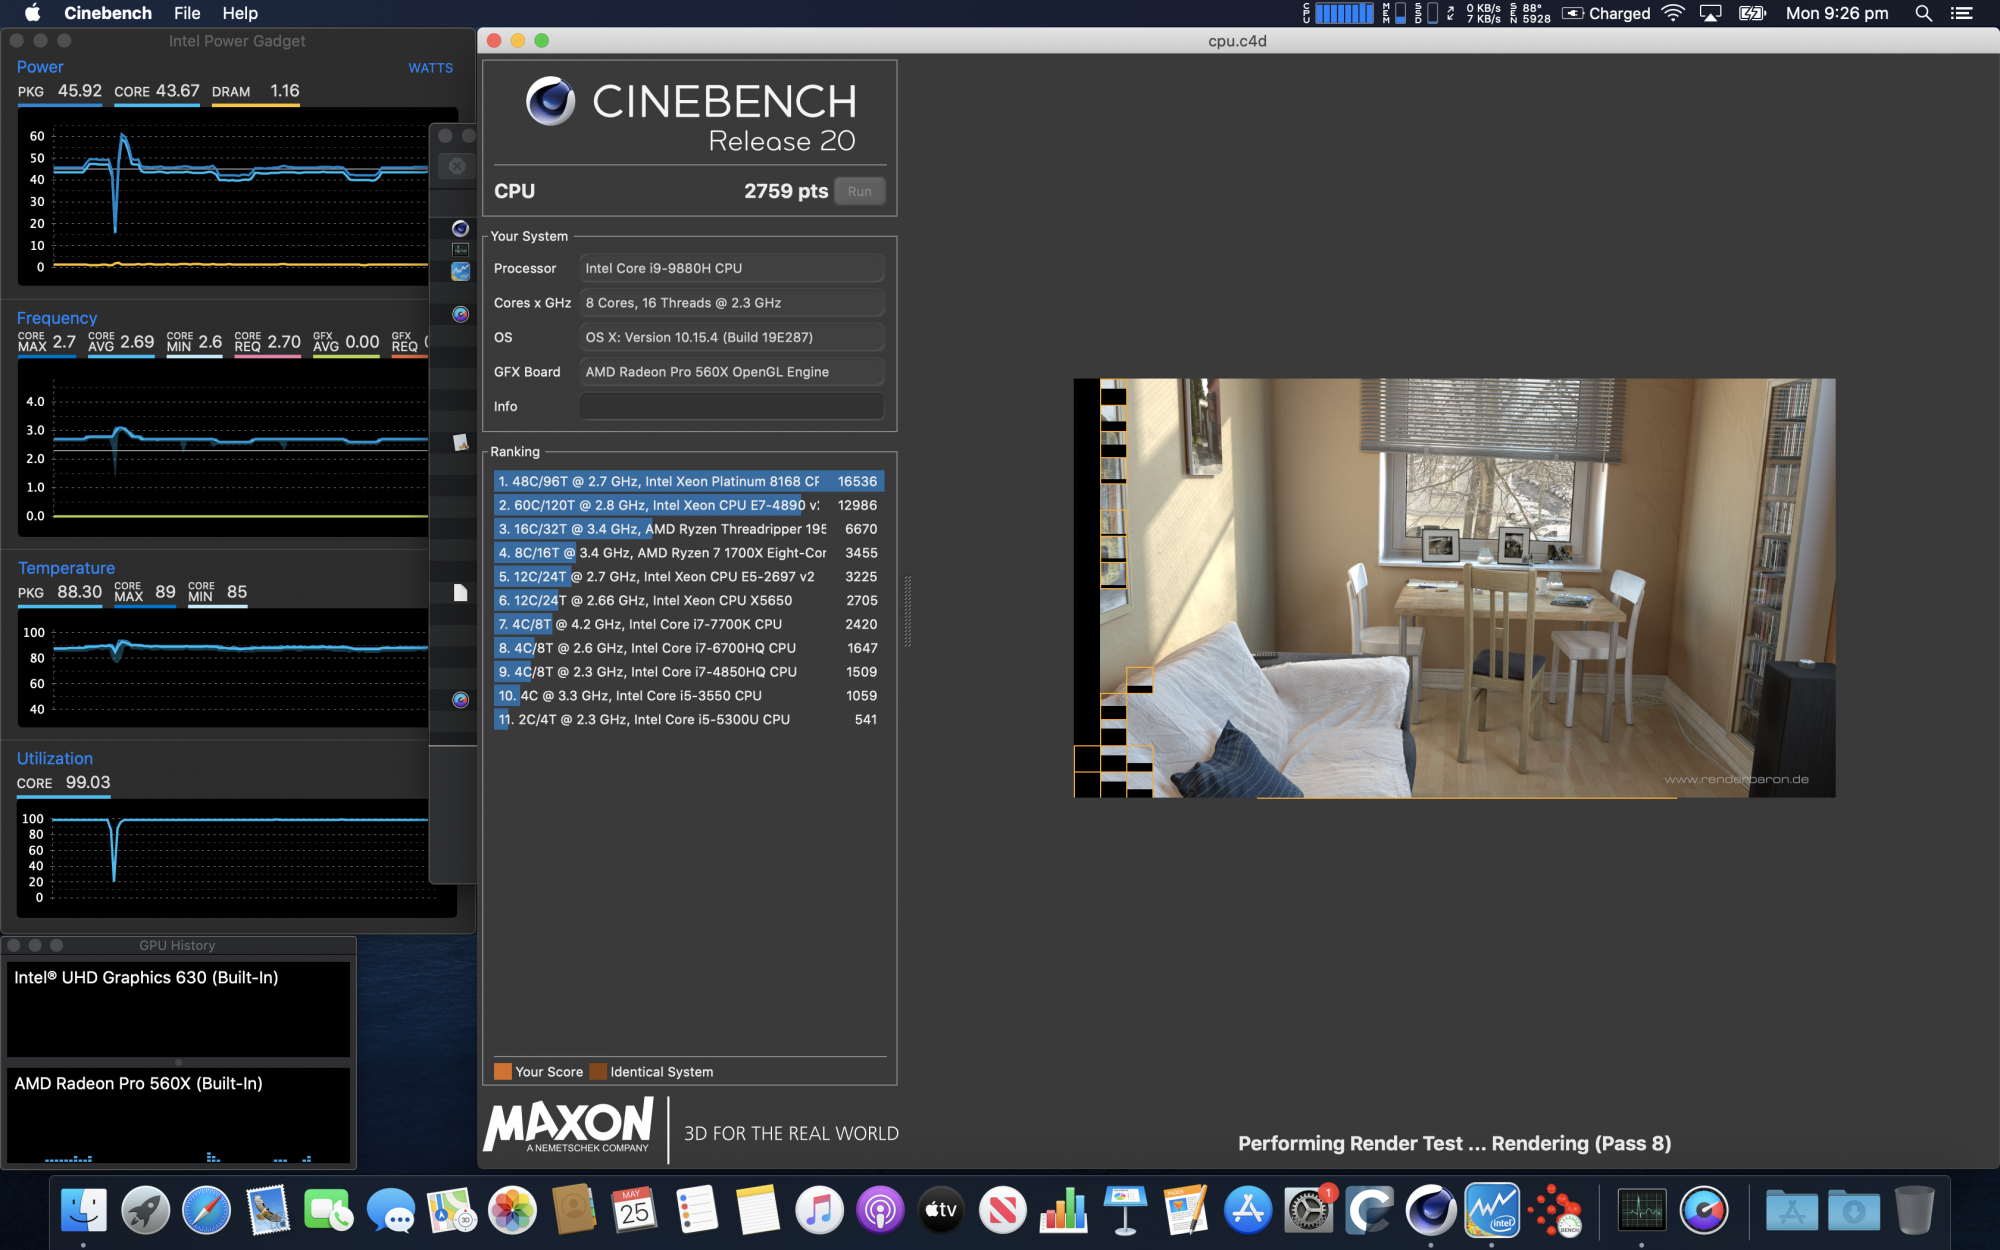Open the Cinebench application menu
The width and height of the screenshot is (2000, 1250).
(x=108, y=13)
